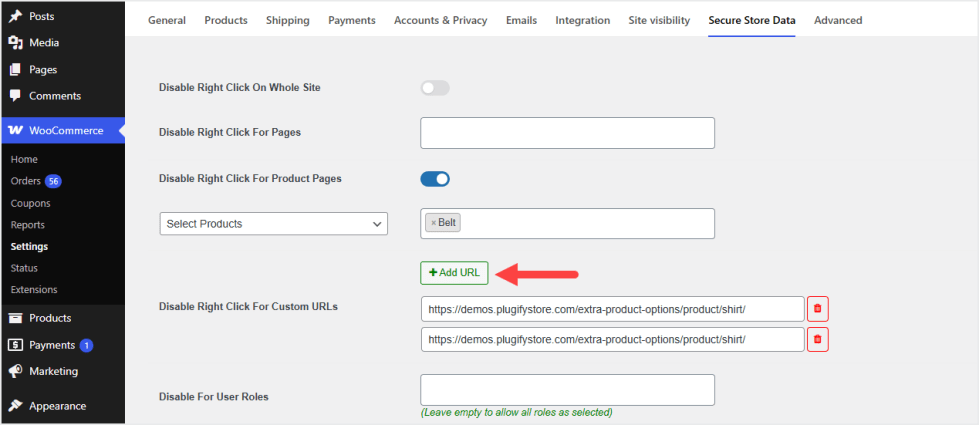
Task: Open WooCommerce Home submenu link
Action: point(24,160)
